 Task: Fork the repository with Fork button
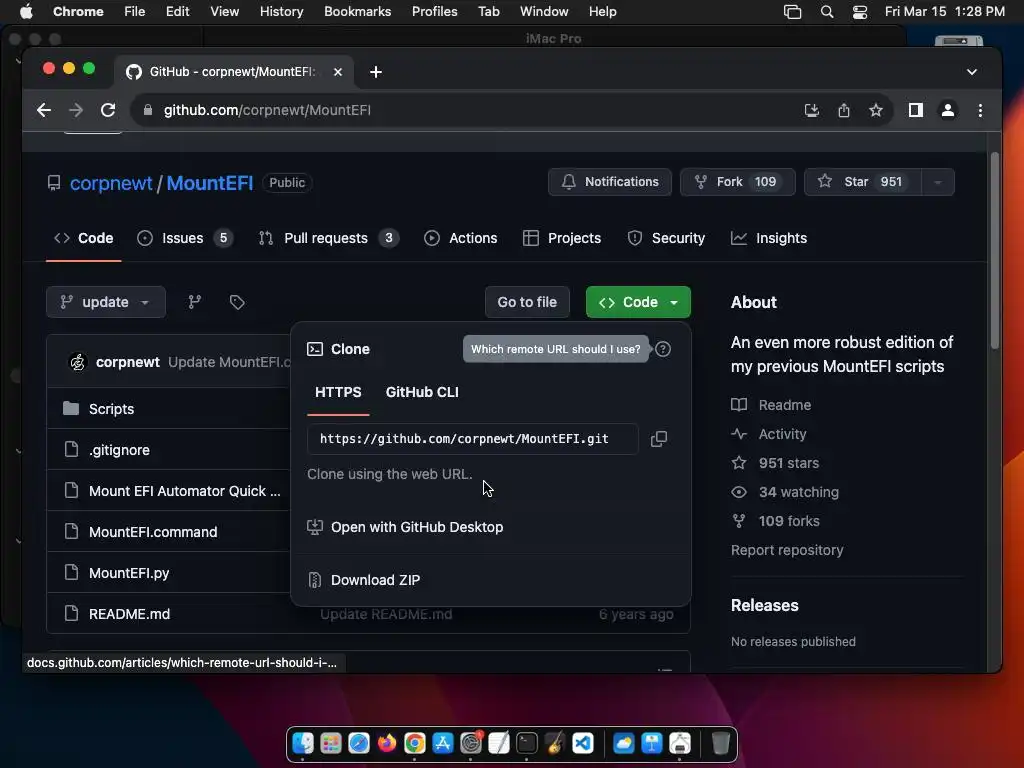point(738,182)
